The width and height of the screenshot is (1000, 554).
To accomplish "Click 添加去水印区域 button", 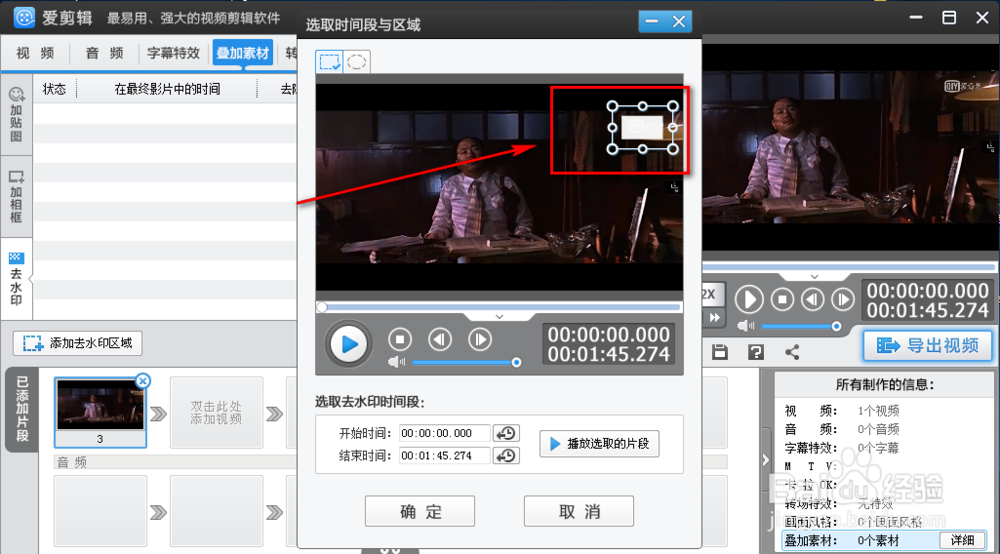I will pos(78,343).
